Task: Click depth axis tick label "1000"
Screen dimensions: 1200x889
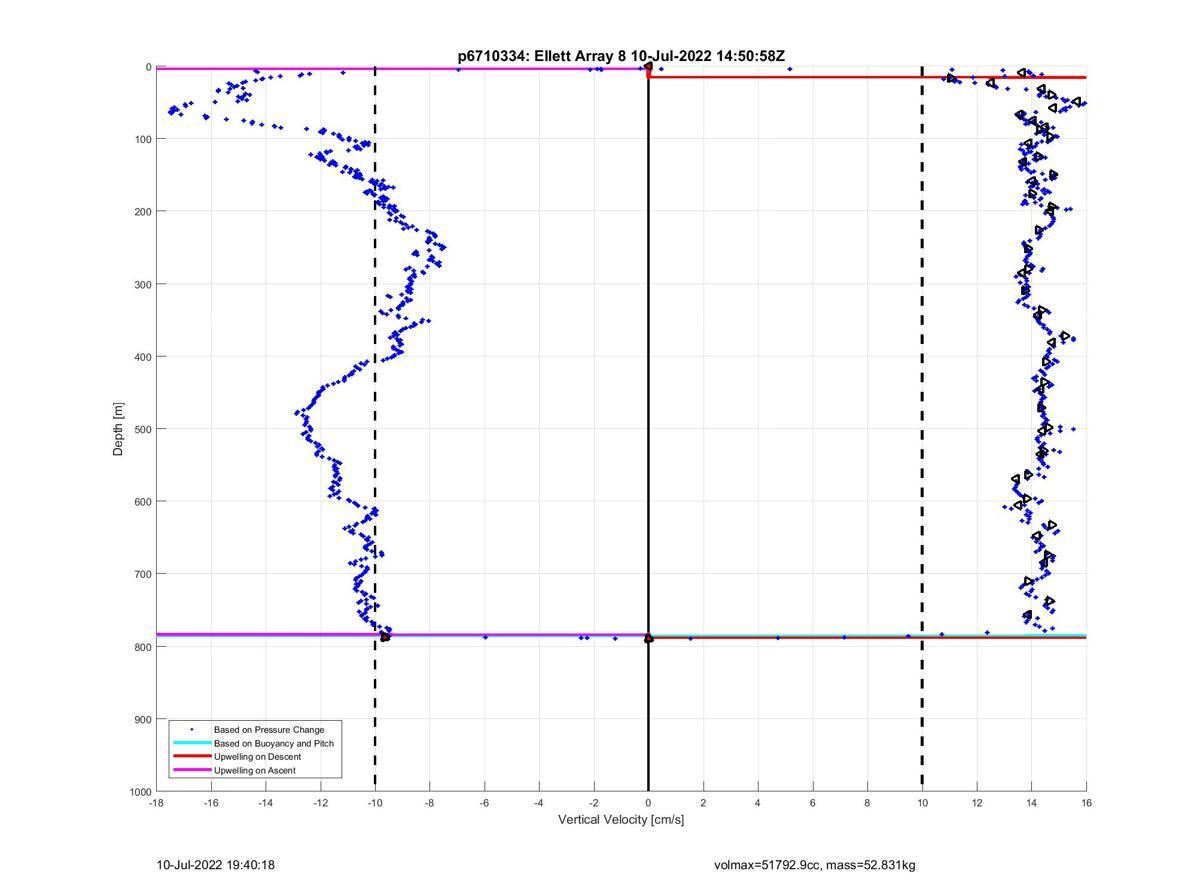Action: (139, 792)
